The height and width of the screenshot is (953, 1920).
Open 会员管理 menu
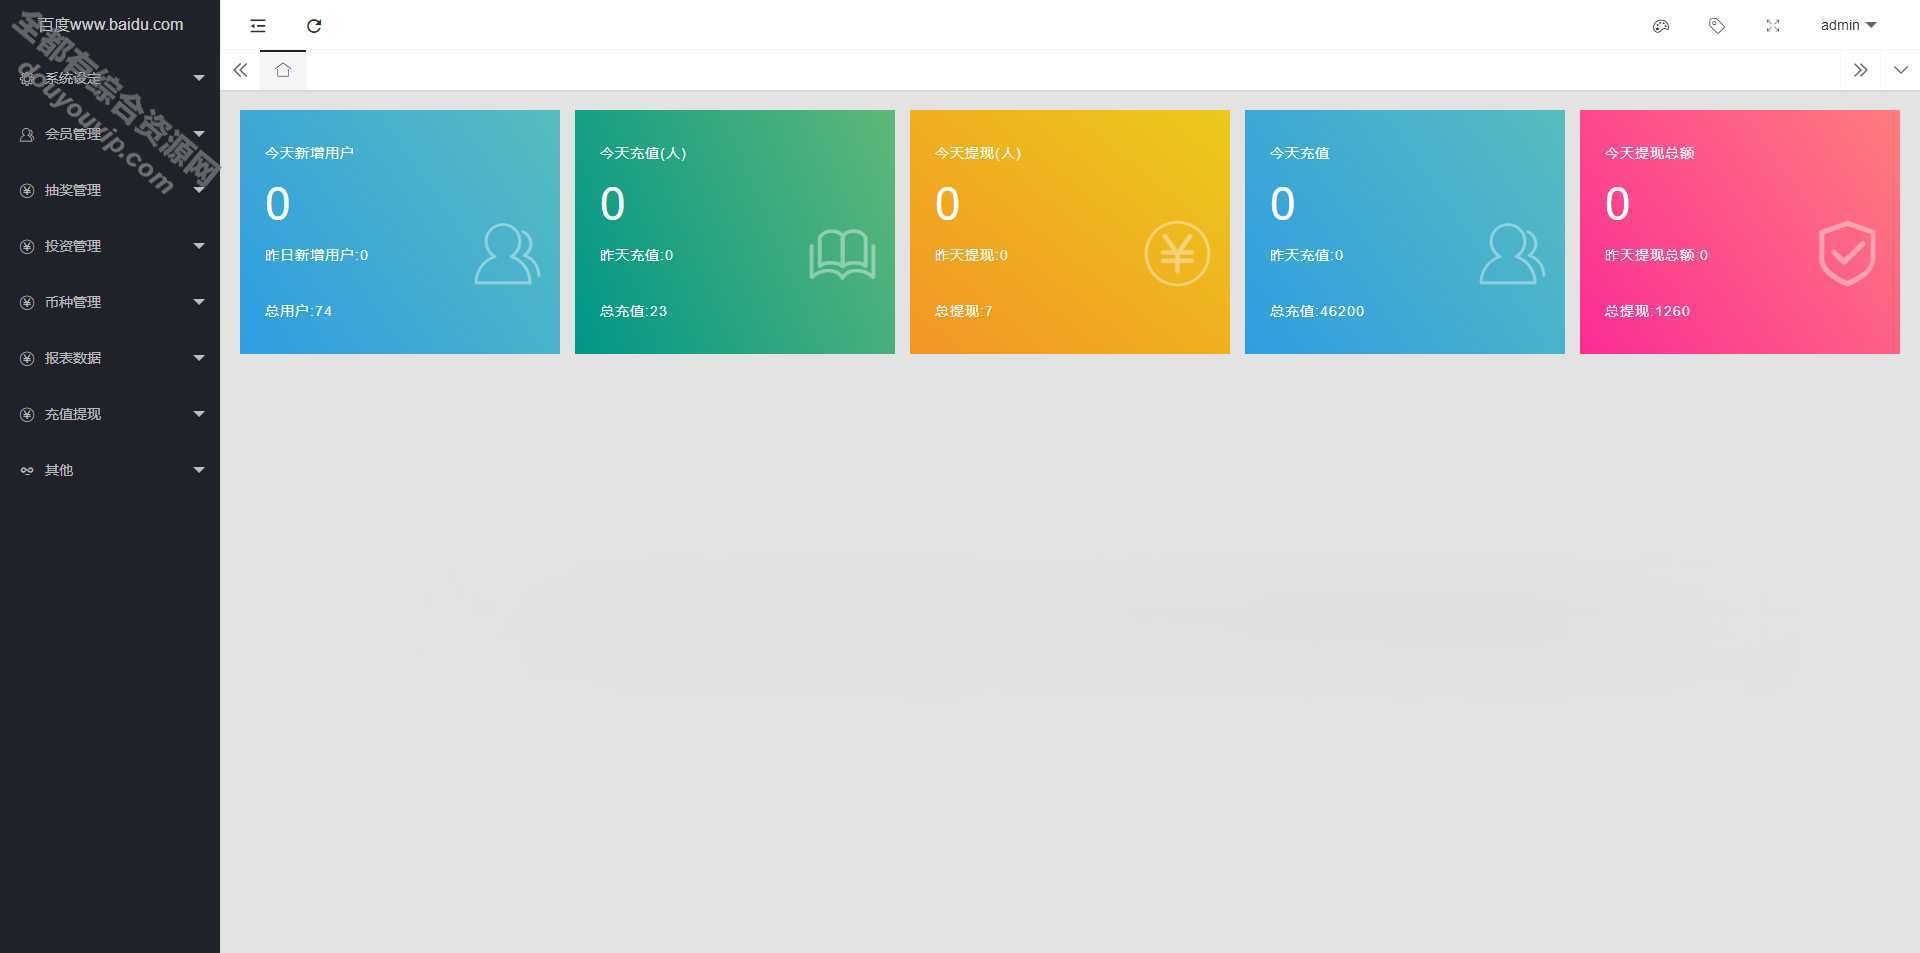[110, 134]
